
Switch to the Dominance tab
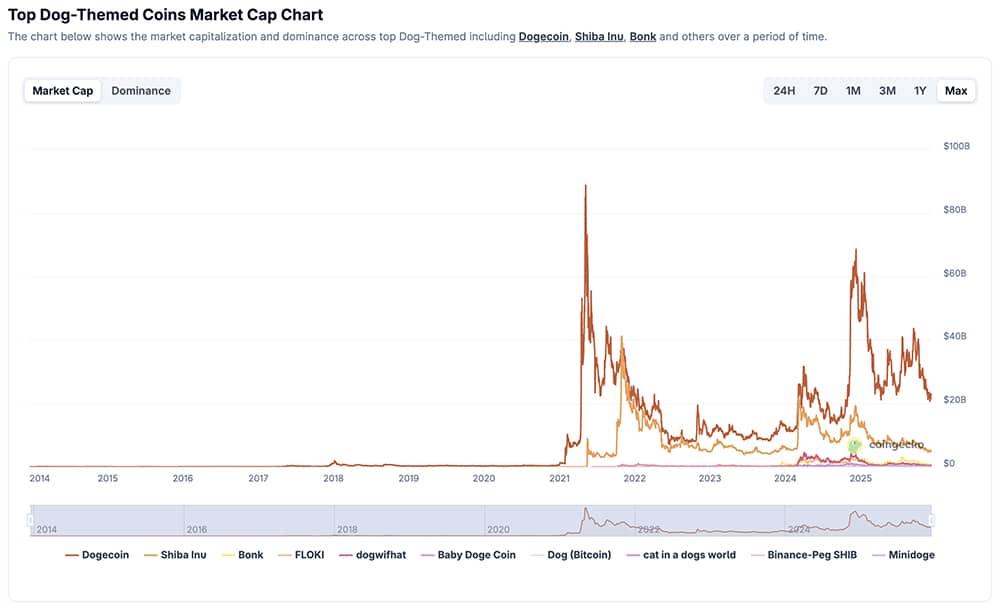[141, 90]
